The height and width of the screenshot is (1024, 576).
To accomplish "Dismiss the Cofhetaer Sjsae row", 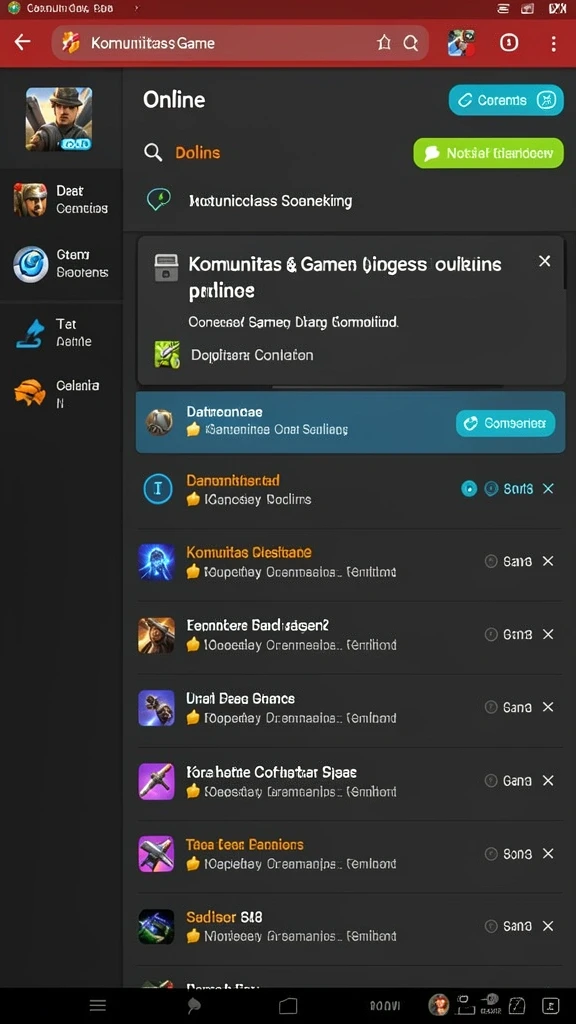I will pos(548,780).
